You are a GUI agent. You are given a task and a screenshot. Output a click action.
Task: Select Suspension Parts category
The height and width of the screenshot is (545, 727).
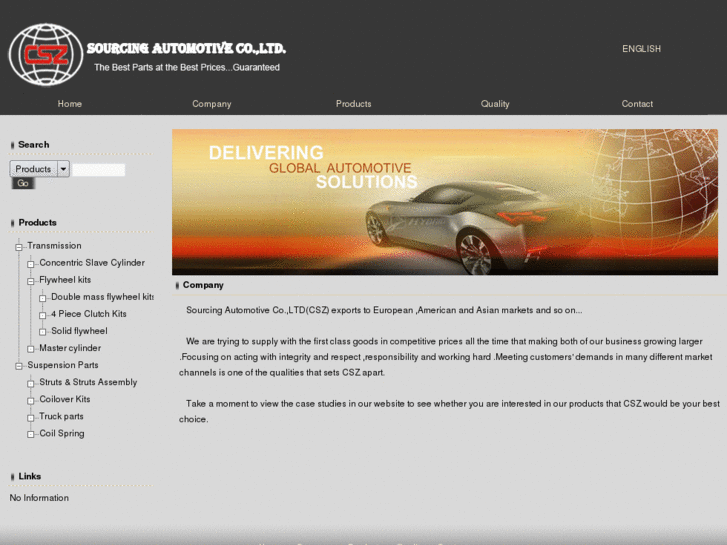click(63, 365)
